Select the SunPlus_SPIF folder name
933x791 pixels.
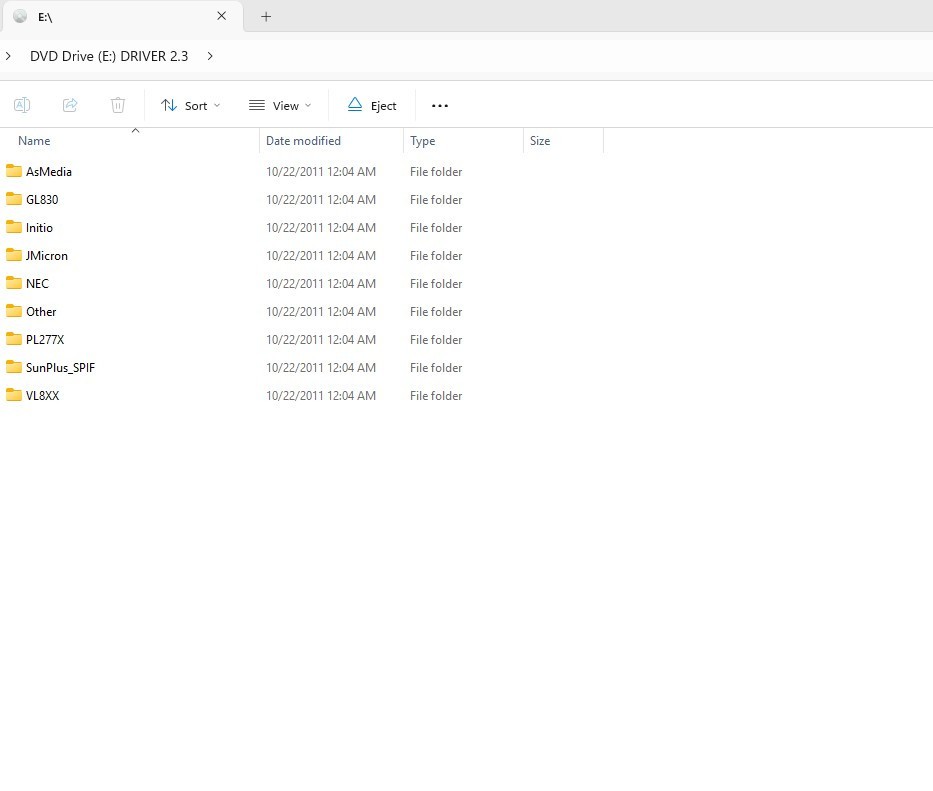(x=60, y=367)
